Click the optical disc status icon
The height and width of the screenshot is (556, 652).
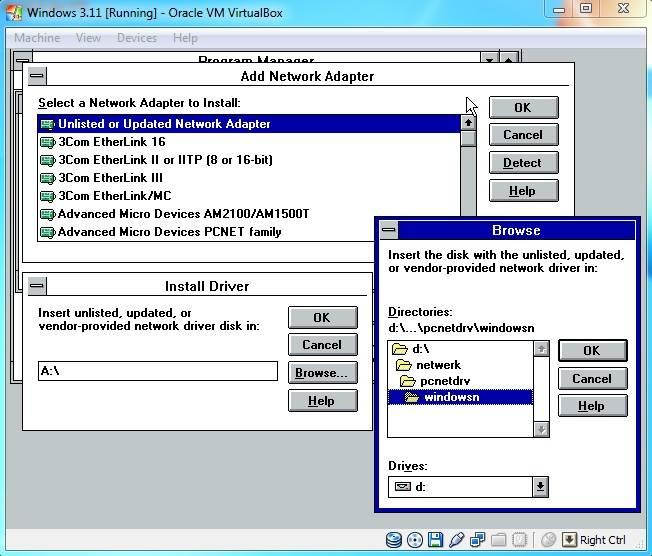click(415, 541)
